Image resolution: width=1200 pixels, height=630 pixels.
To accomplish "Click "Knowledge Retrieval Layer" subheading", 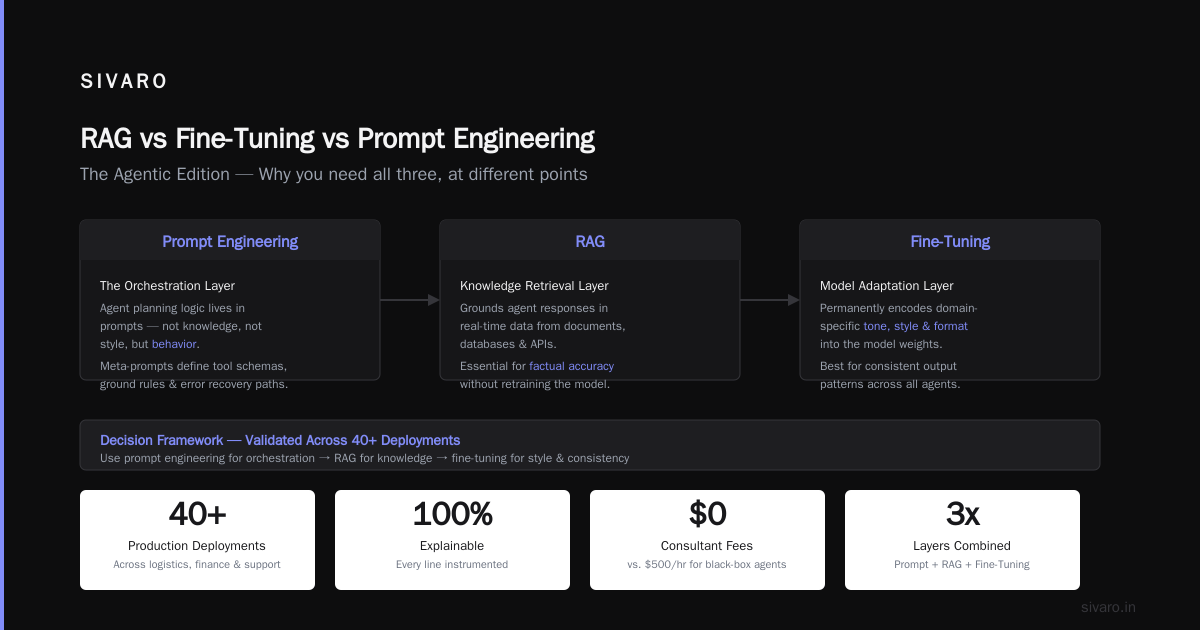I will tap(534, 286).
